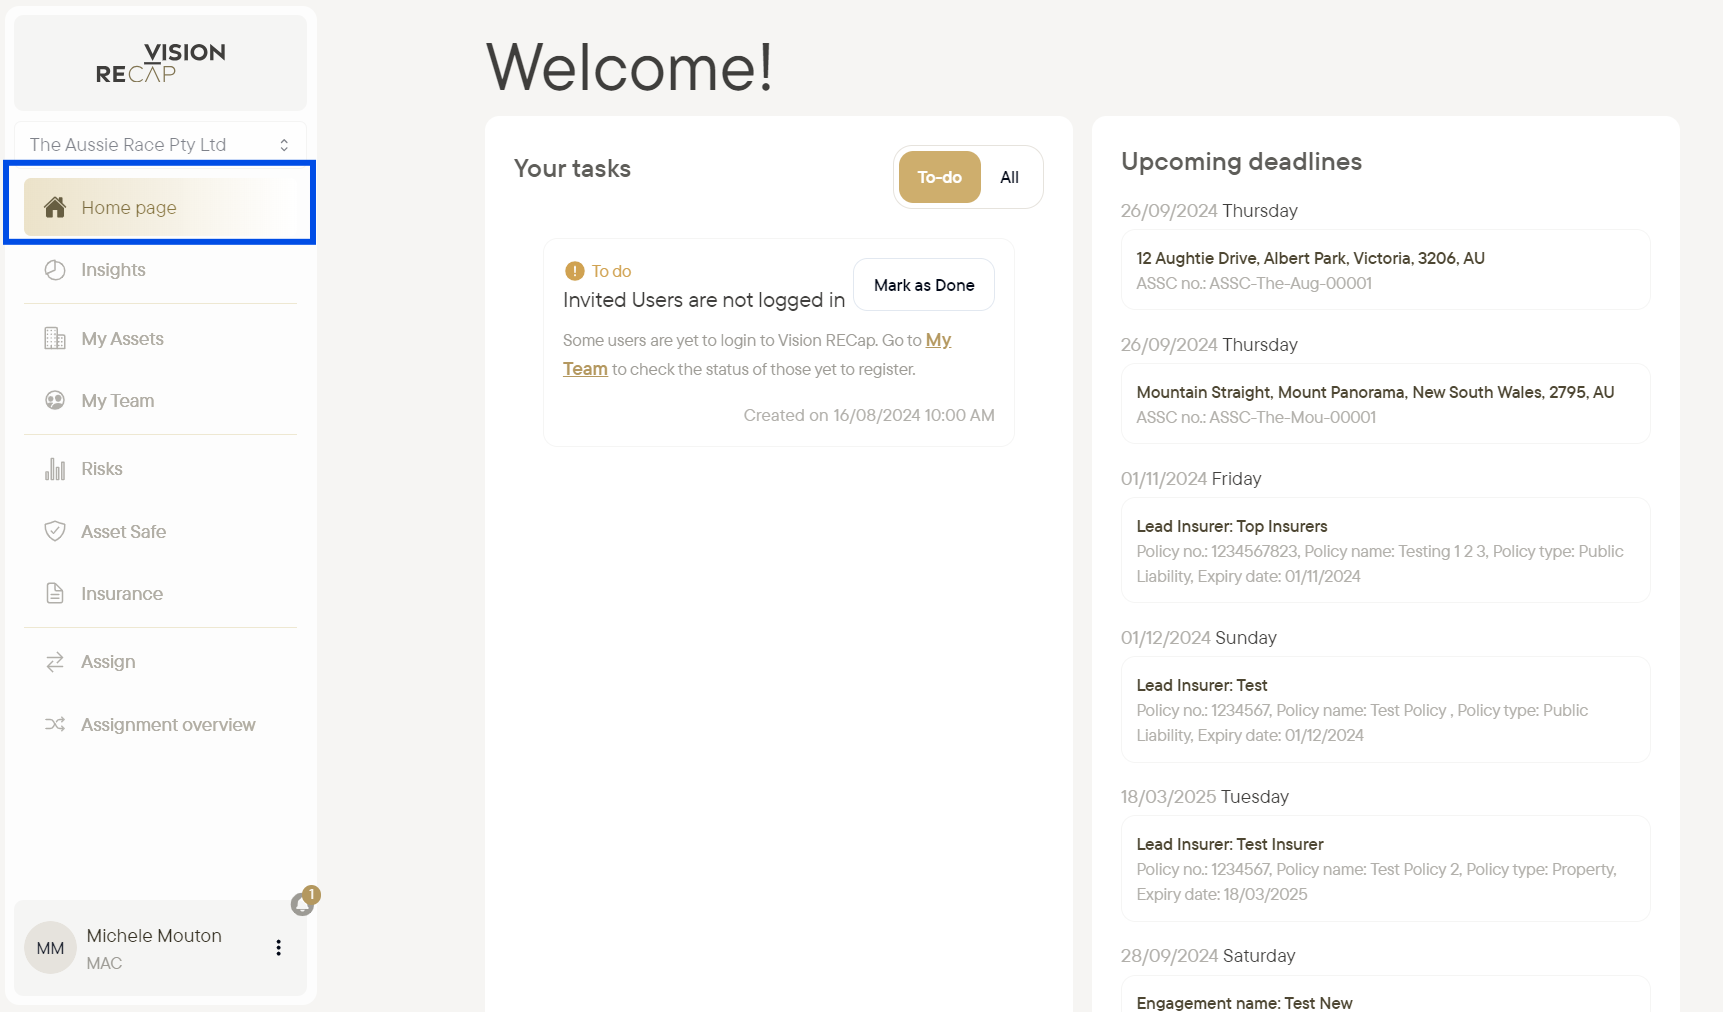Open the Mountain Straight, Mount Panorama deadline
The image size is (1723, 1012).
(1385, 404)
